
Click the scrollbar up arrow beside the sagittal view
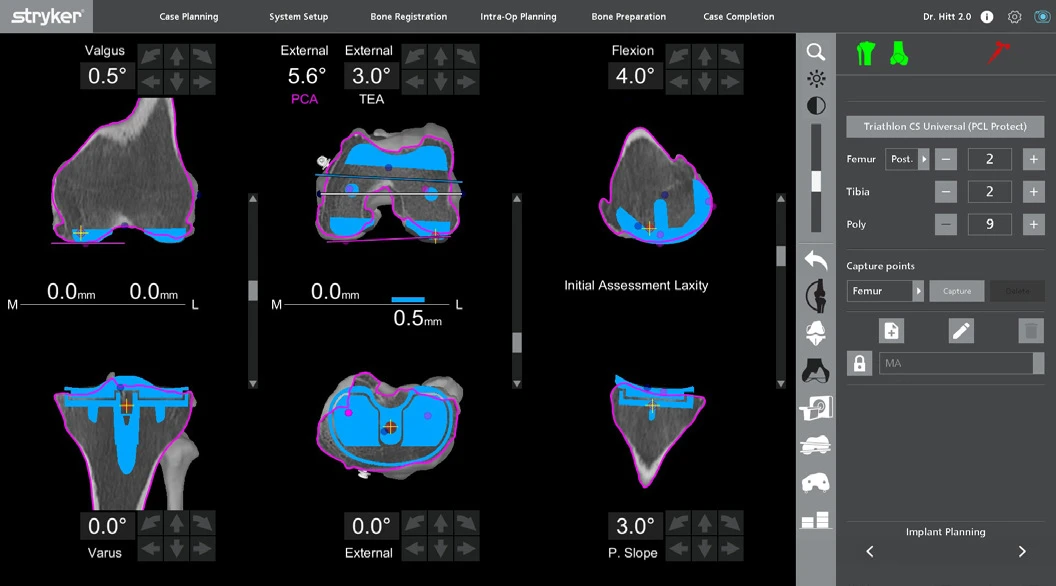781,199
